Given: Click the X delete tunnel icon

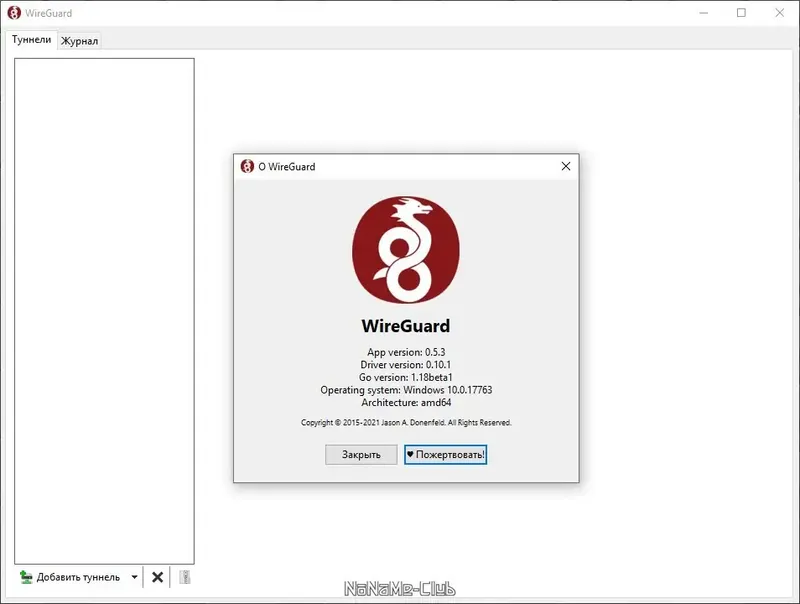Looking at the screenshot, I should [x=158, y=577].
